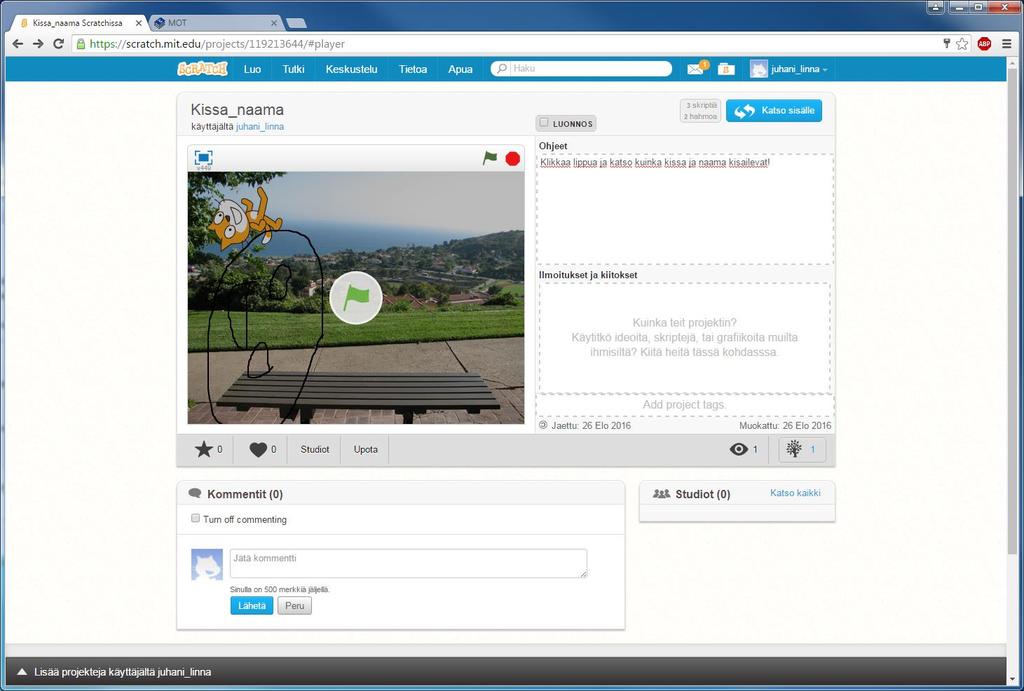Click the Scratch logo in navbar
The width and height of the screenshot is (1024, 691).
[202, 69]
